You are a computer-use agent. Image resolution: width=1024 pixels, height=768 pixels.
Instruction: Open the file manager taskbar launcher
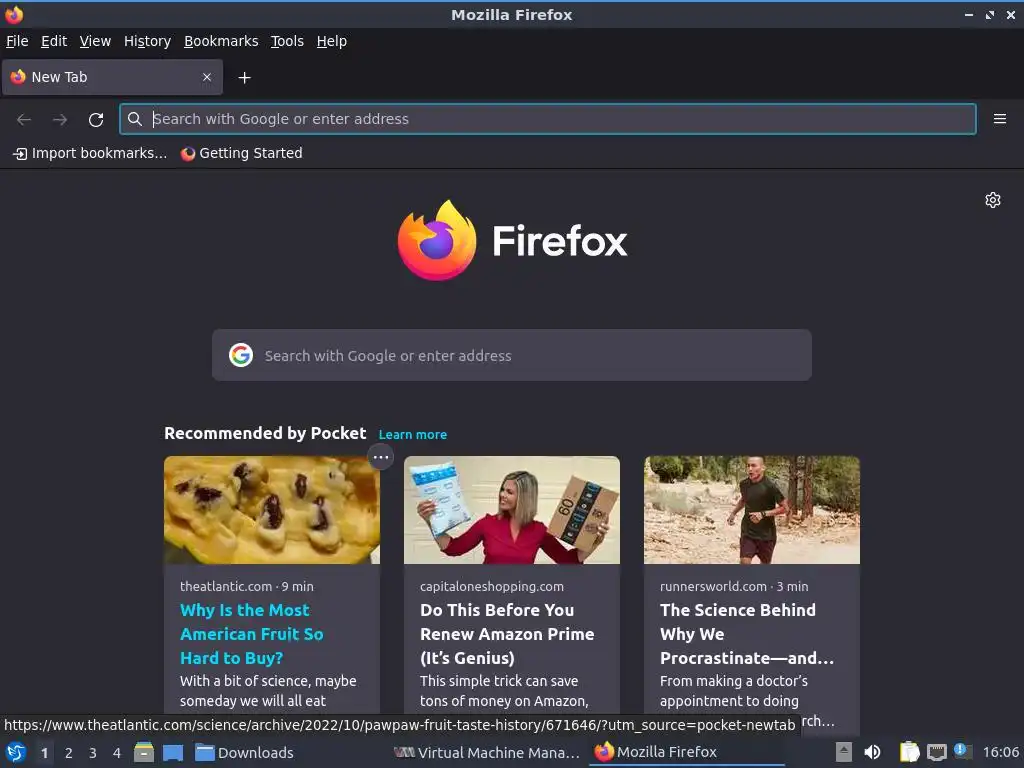click(144, 752)
